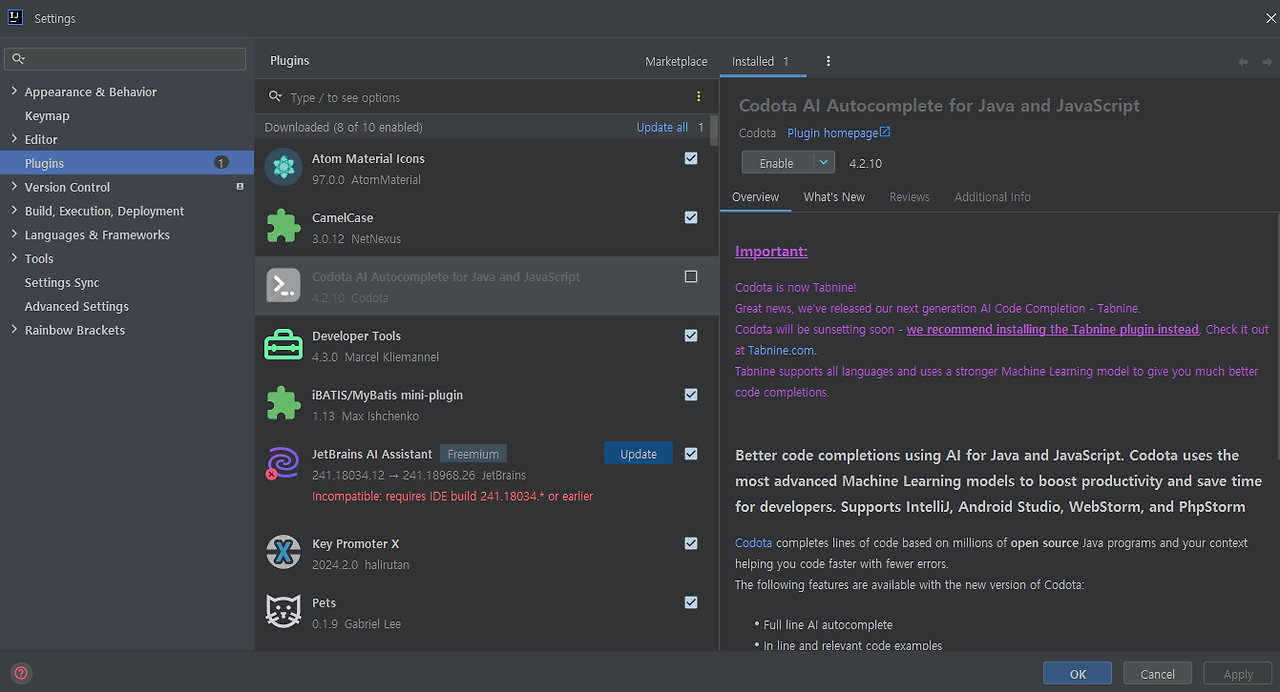Expand Build, Execution, Deployment section
The width and height of the screenshot is (1280, 692).
click(14, 211)
